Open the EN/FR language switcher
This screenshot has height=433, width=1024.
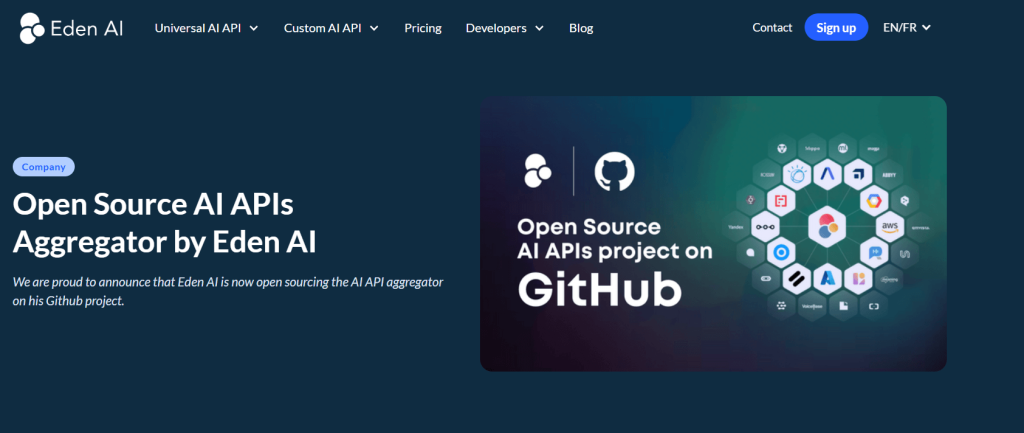(906, 27)
